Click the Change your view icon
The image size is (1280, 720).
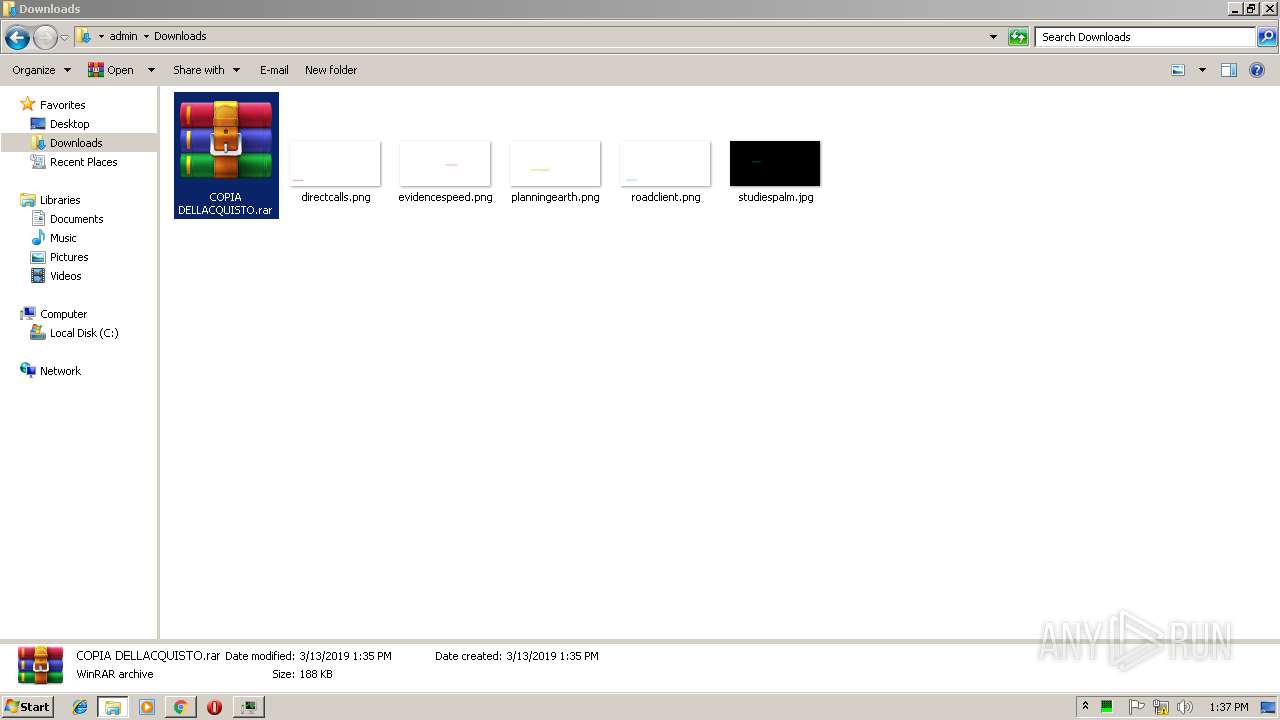pos(1178,70)
